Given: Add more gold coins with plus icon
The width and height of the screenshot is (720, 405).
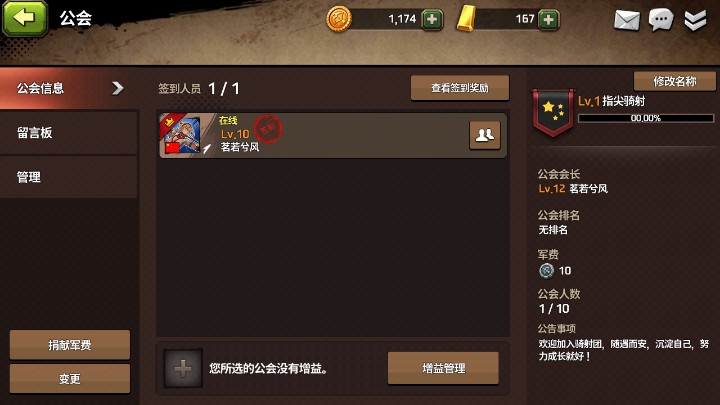Looking at the screenshot, I should (x=432, y=20).
